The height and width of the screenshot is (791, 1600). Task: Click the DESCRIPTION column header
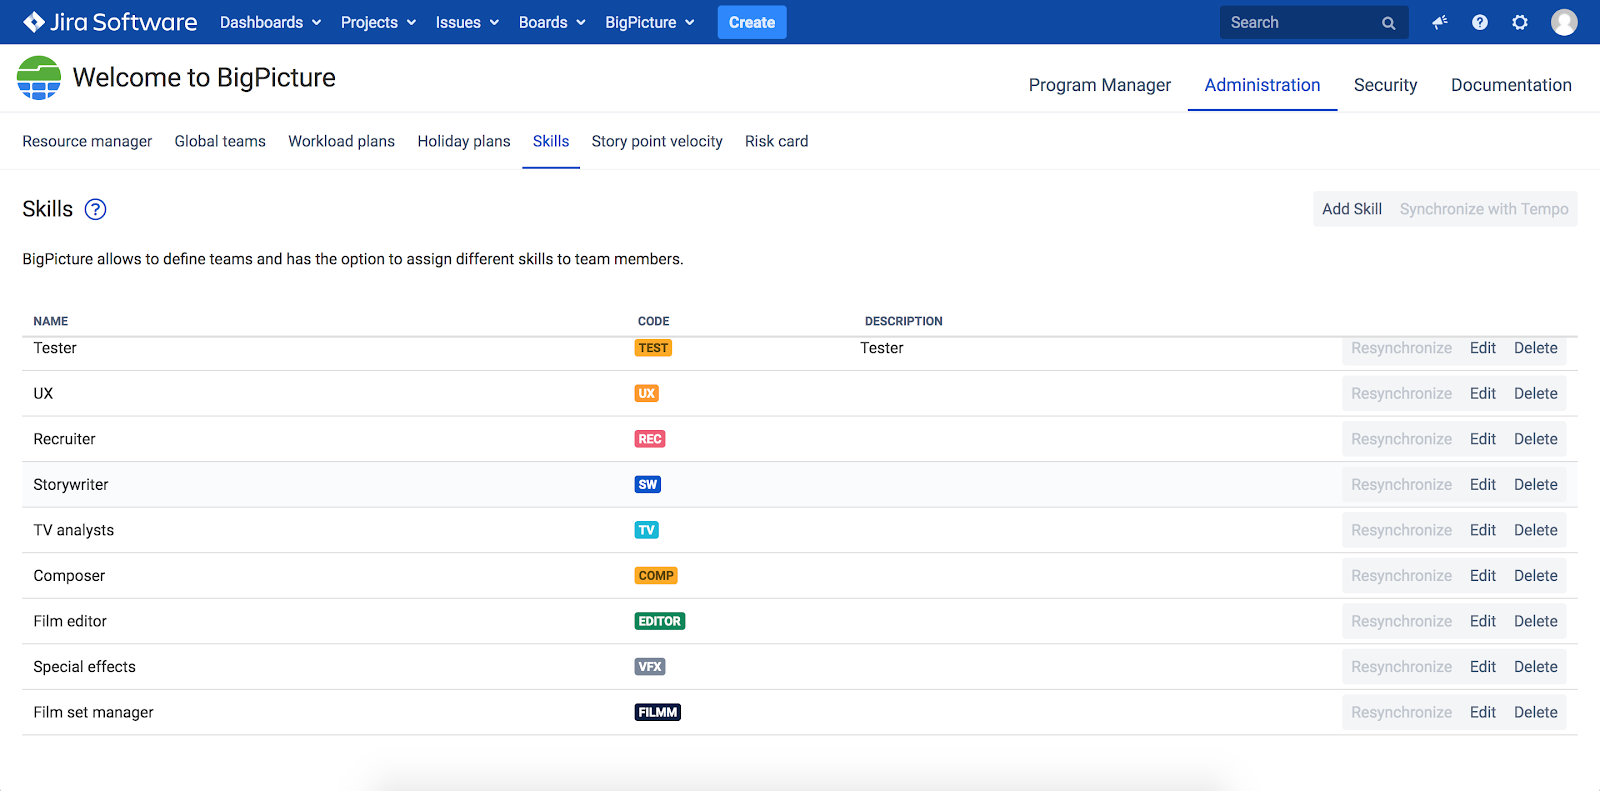(x=904, y=321)
